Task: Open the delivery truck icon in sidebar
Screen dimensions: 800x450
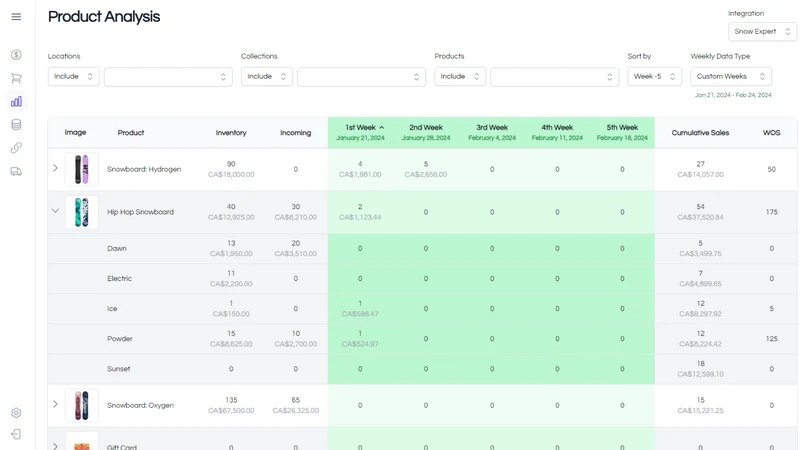Action: [16, 171]
